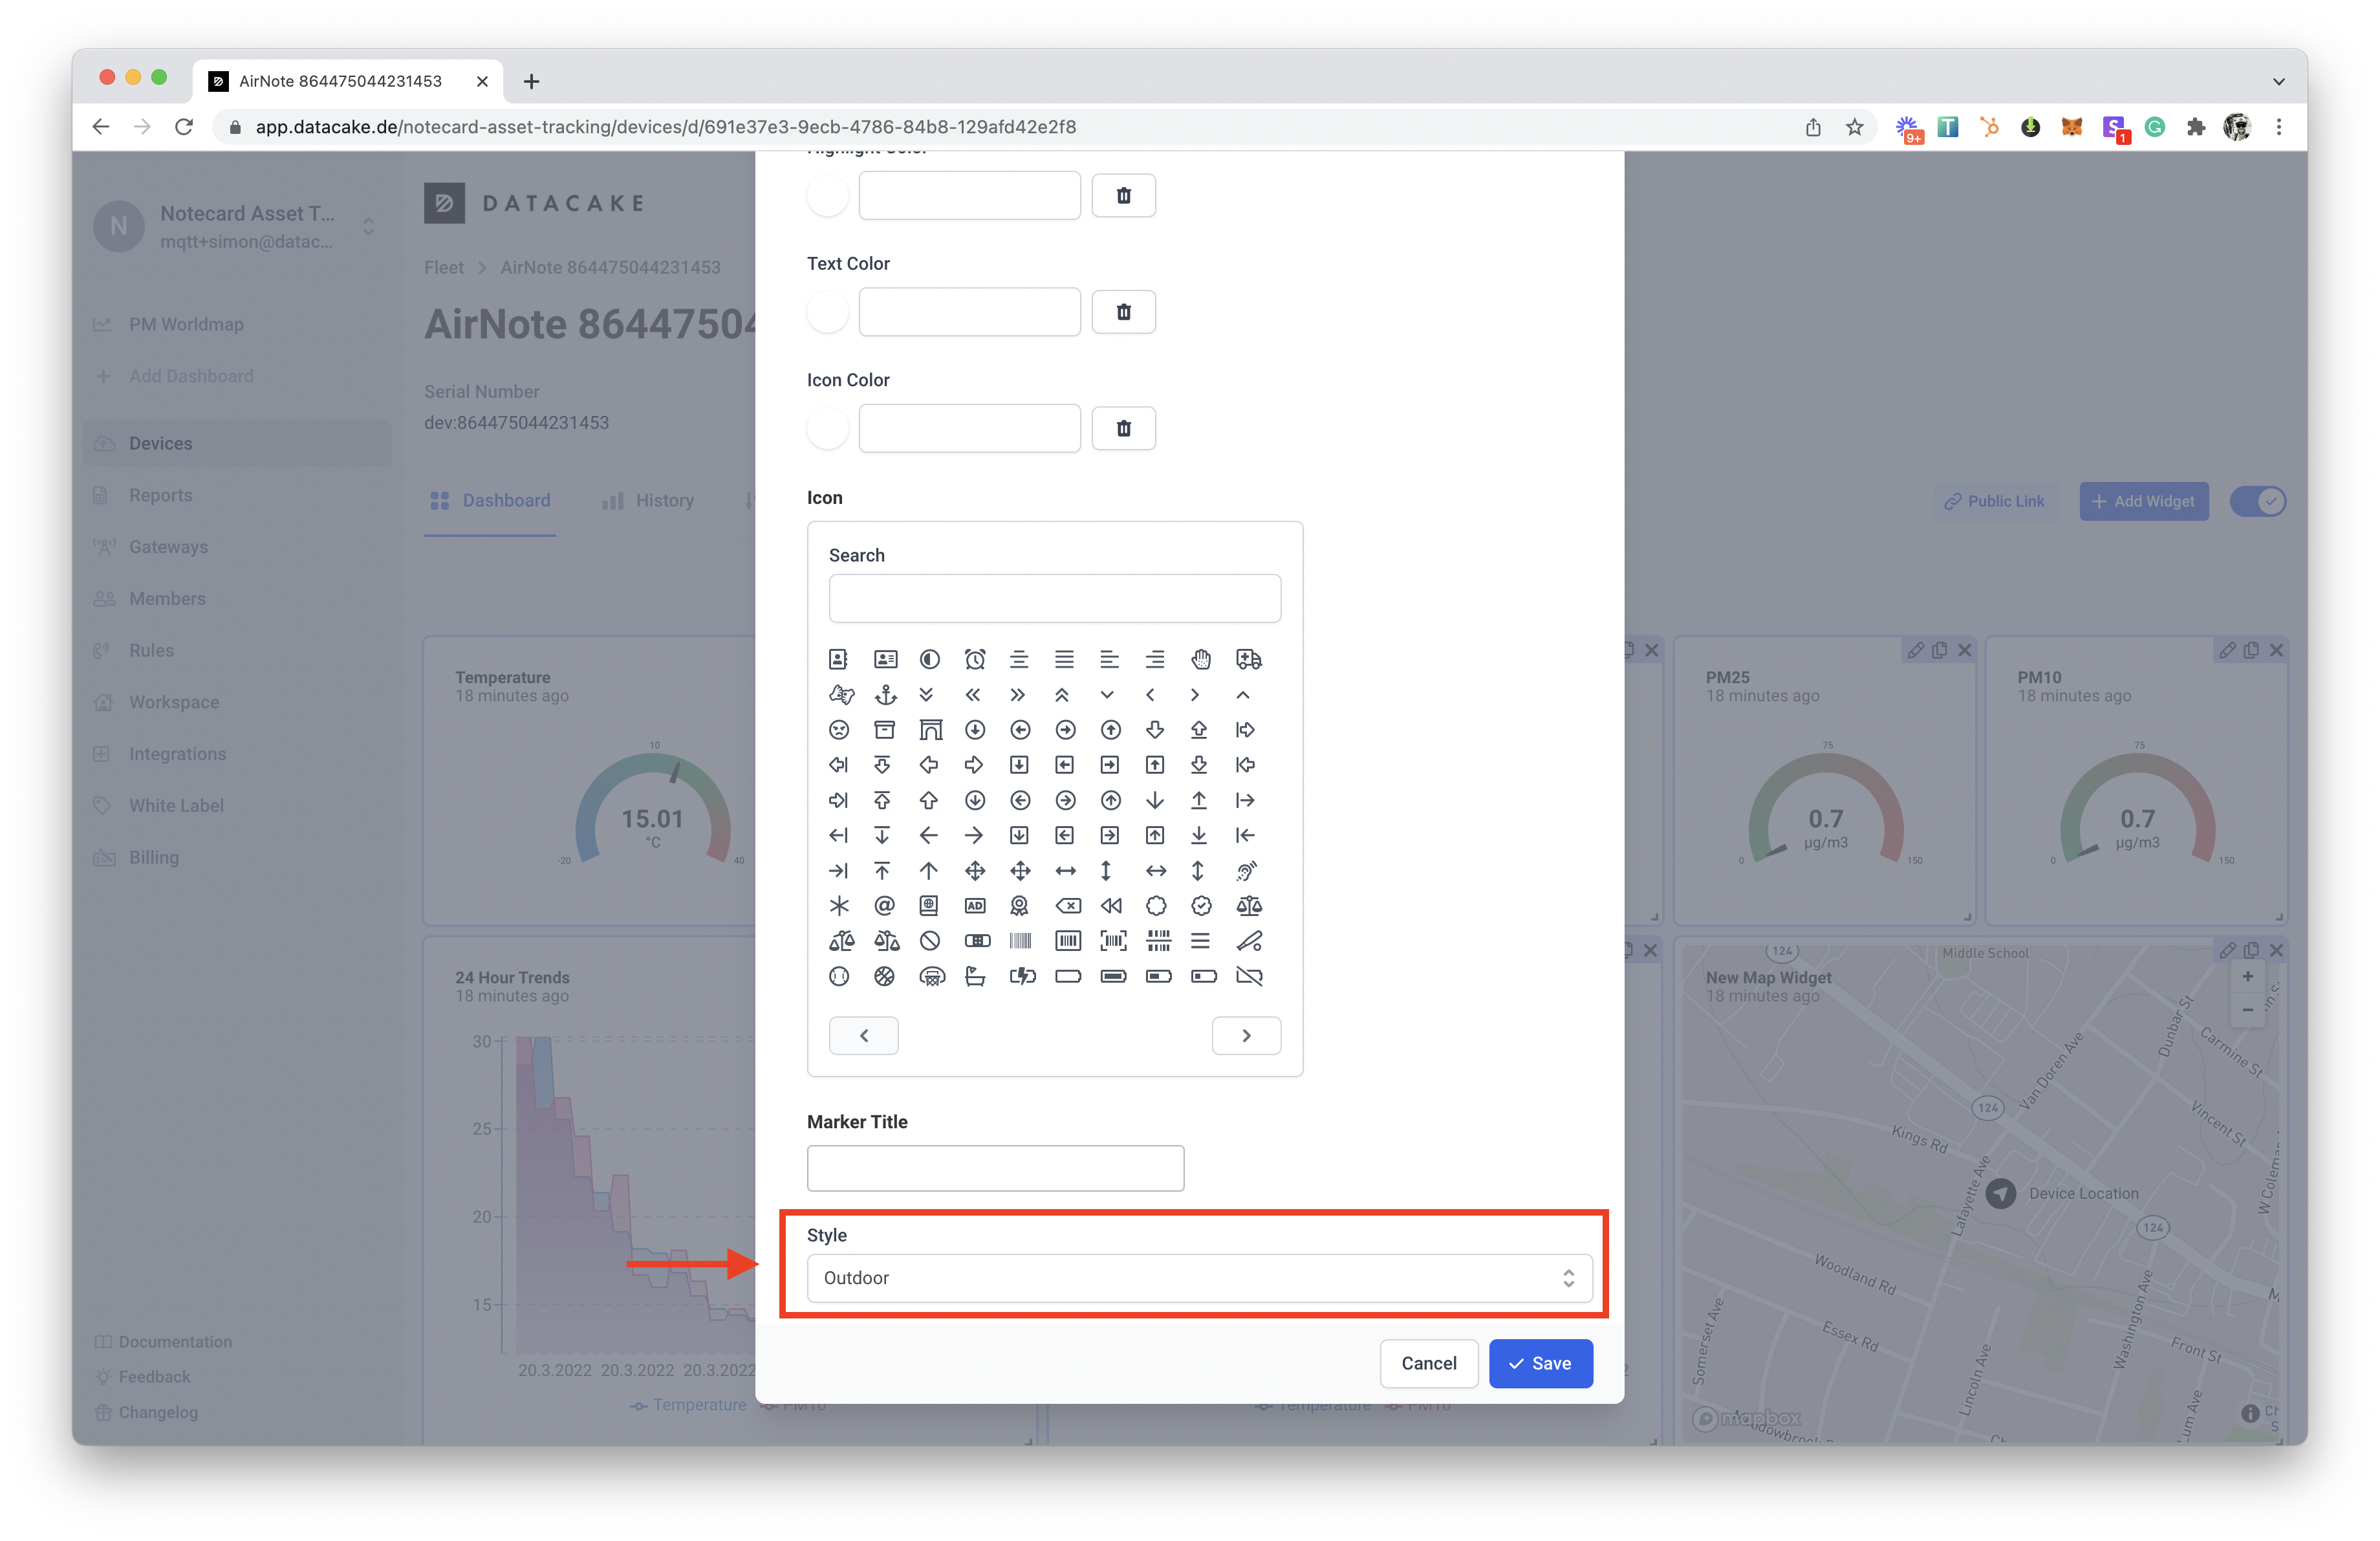Reload the browser page

184,127
